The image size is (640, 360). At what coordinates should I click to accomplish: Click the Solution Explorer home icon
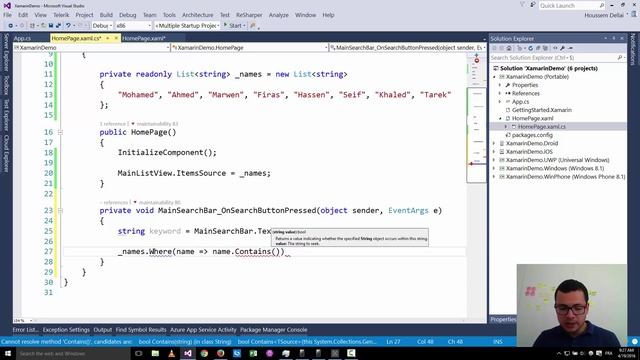pos(509,48)
